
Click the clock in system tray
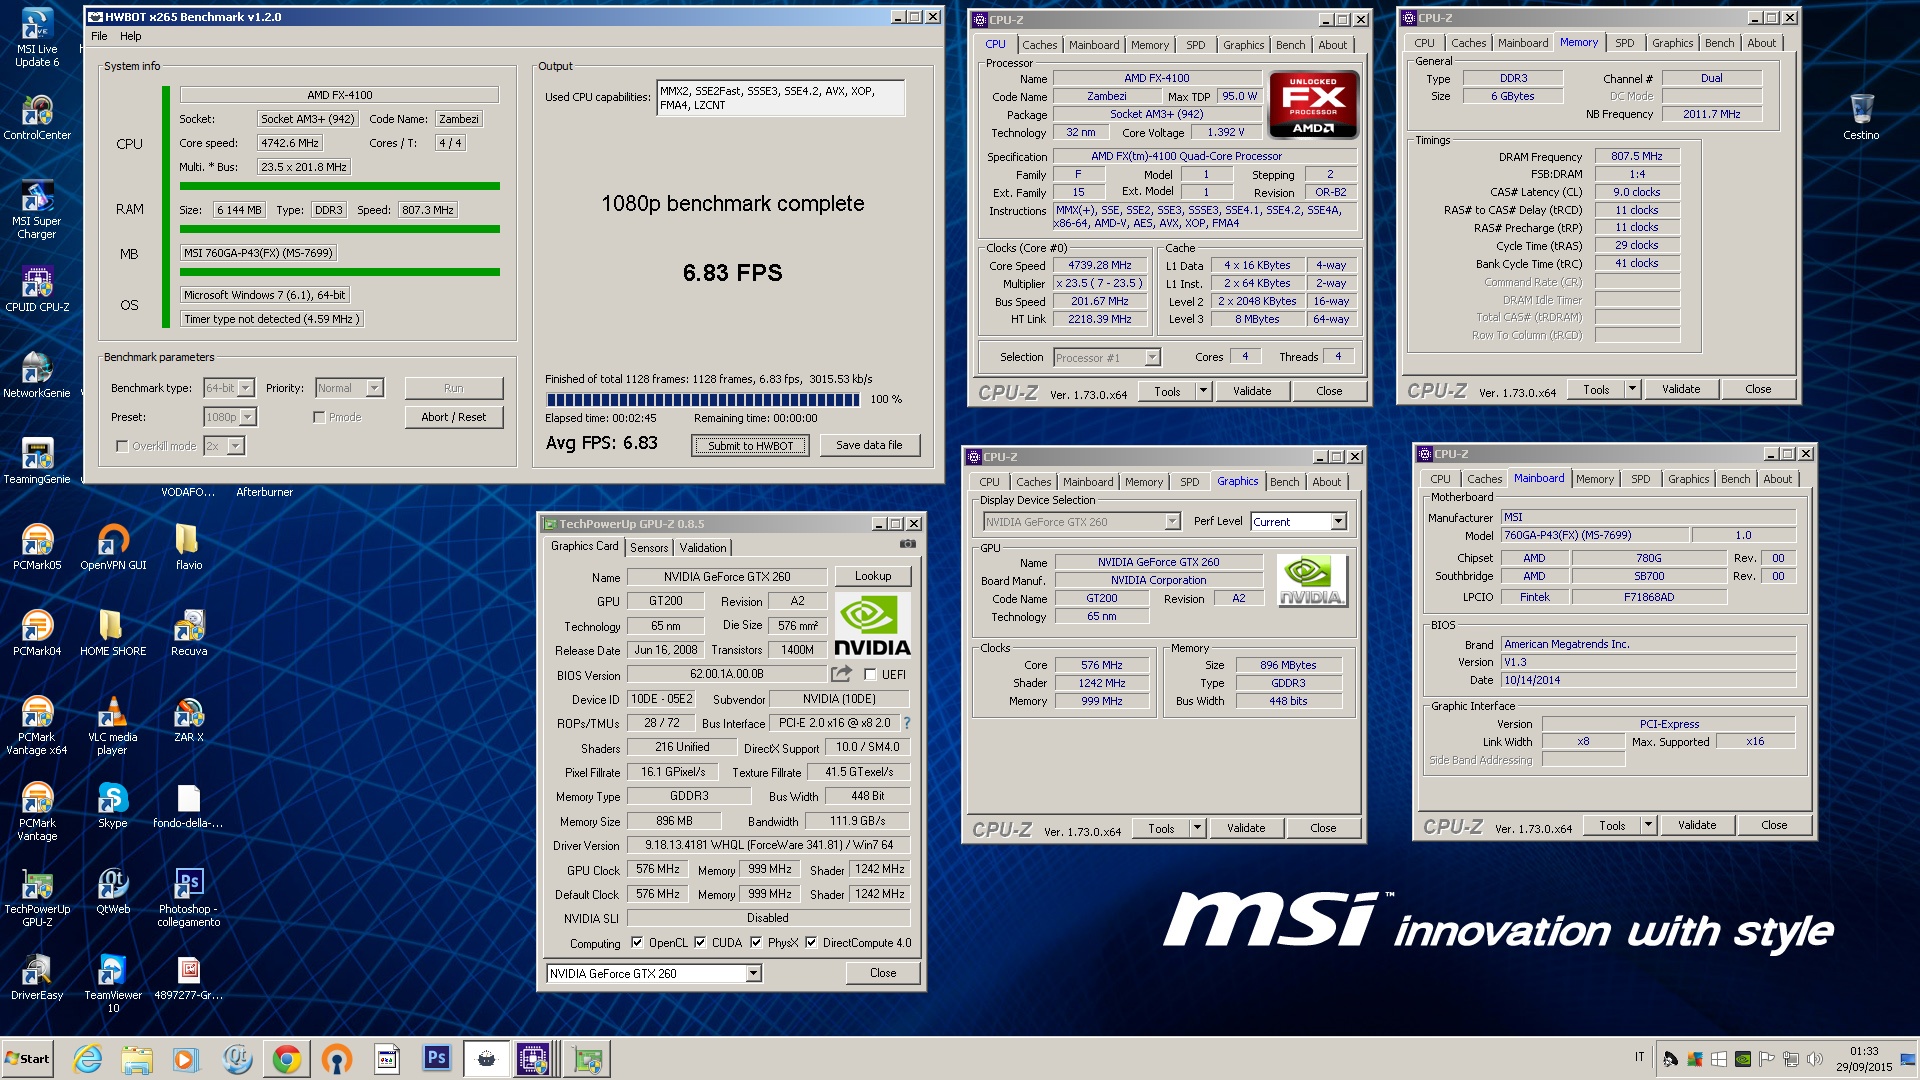click(1863, 1059)
